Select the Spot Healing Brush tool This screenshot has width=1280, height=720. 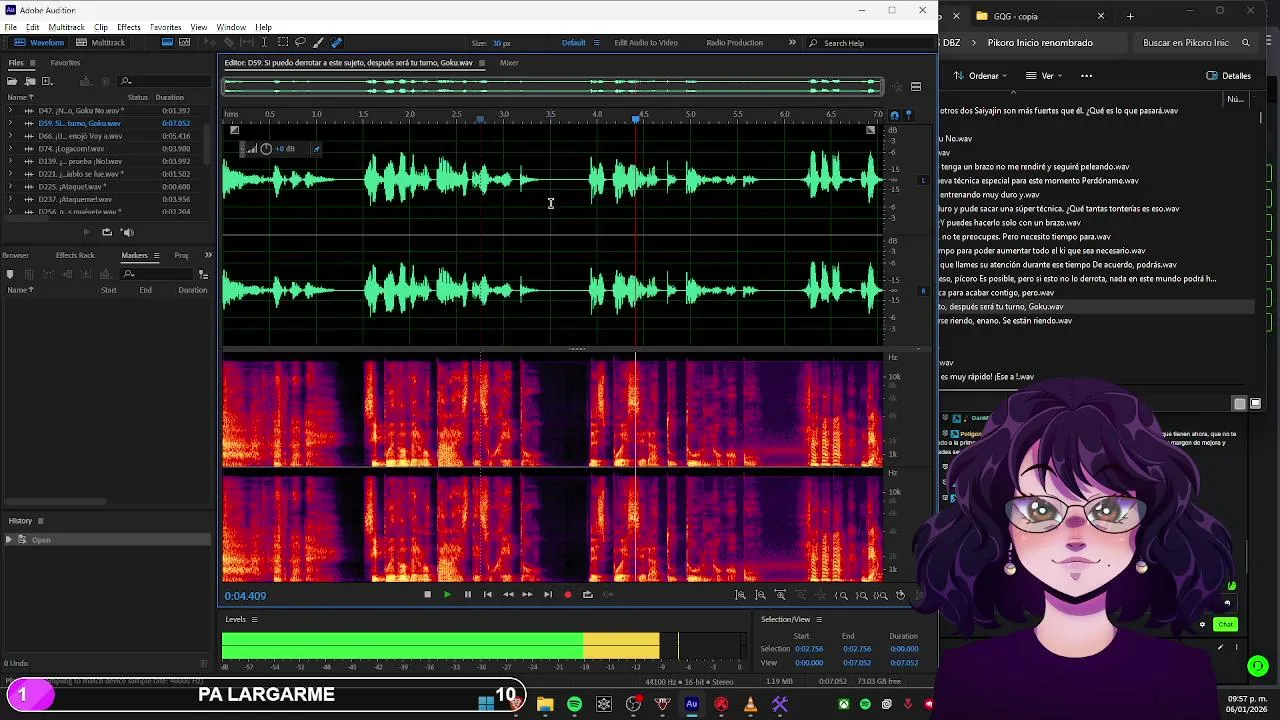336,43
